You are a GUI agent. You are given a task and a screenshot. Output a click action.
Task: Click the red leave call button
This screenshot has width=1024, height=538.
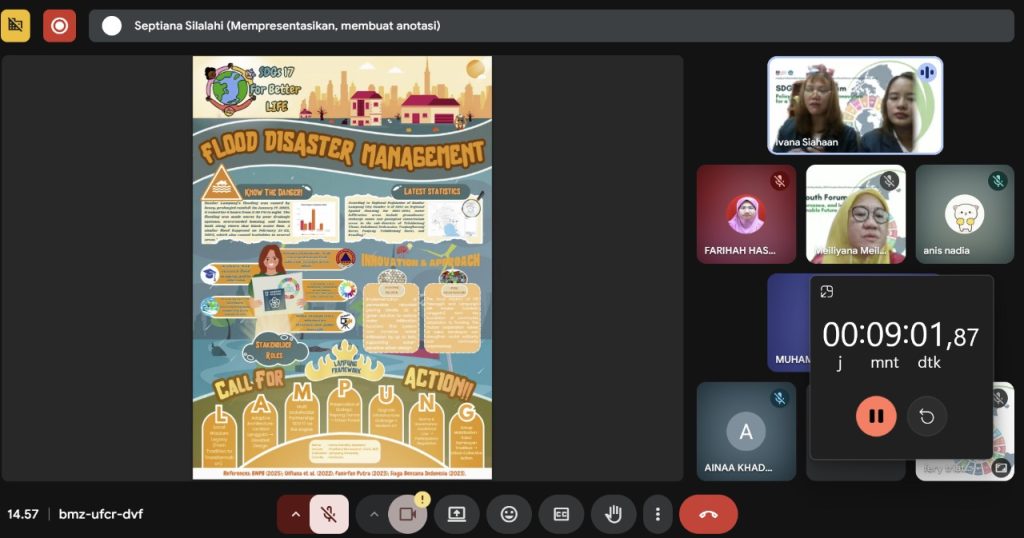tap(708, 514)
